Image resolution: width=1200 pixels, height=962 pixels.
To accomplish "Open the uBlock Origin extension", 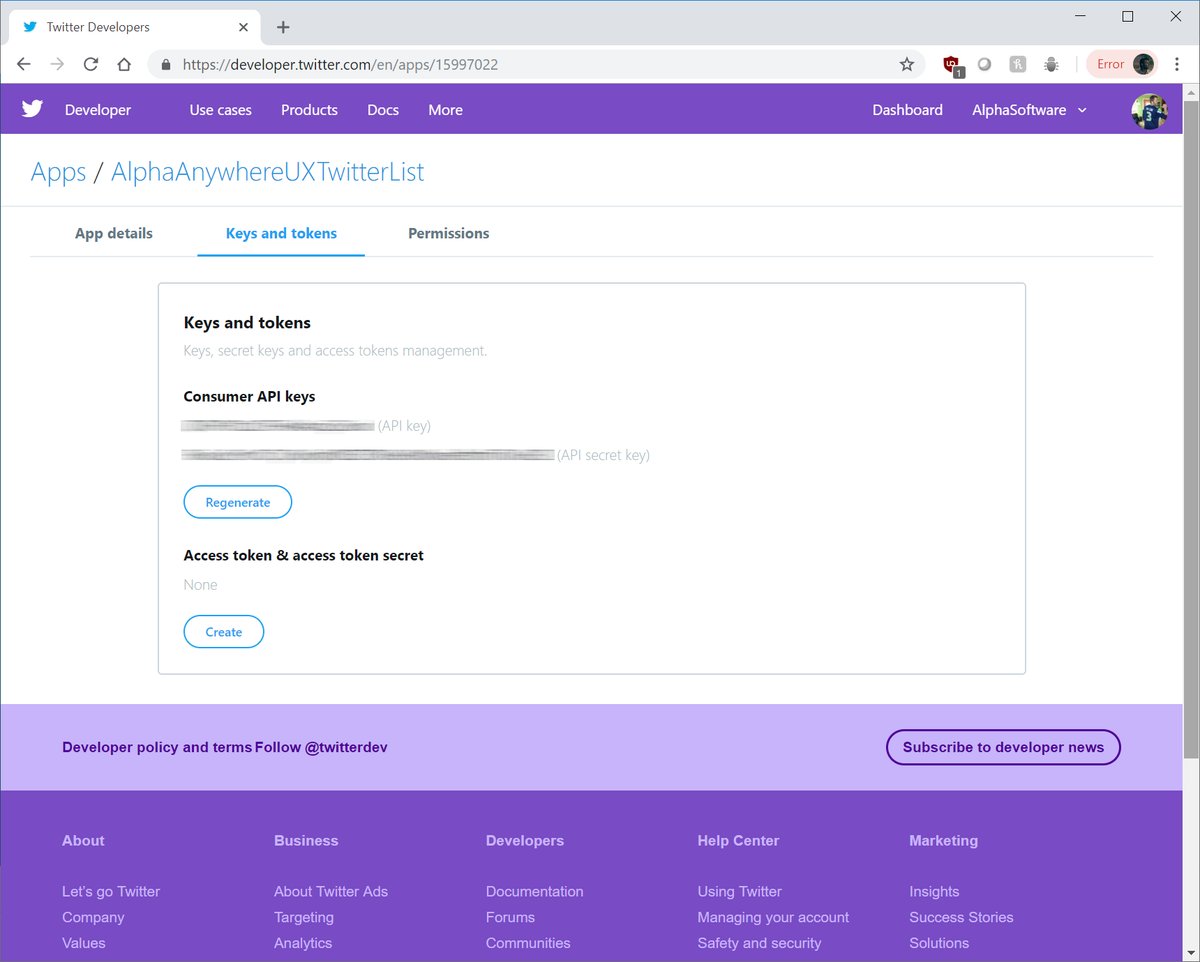I will (x=950, y=64).
